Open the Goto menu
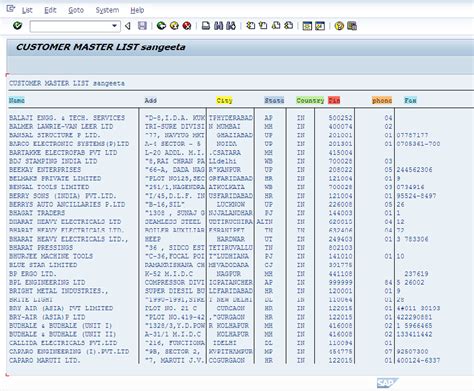474x391 pixels. 76,10
